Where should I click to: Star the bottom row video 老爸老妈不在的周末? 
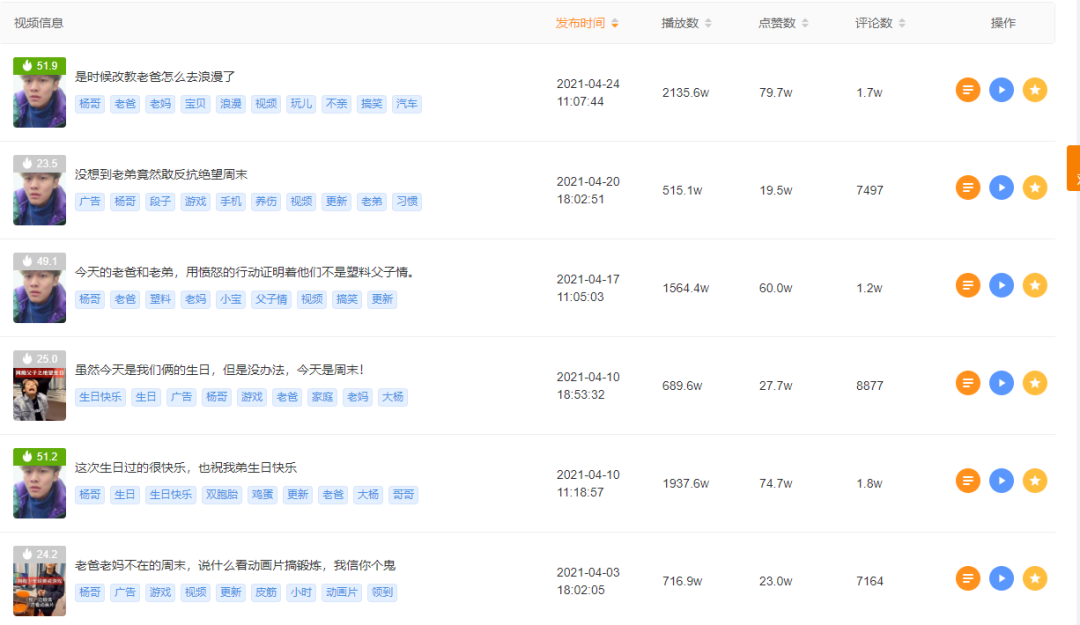pos(1034,579)
